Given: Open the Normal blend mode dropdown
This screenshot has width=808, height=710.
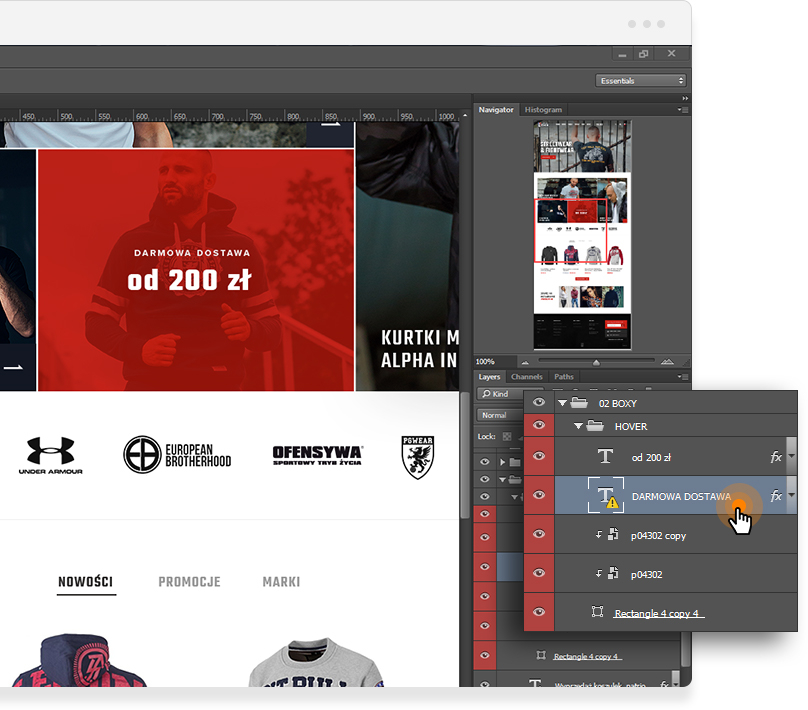Looking at the screenshot, I should coord(500,415).
